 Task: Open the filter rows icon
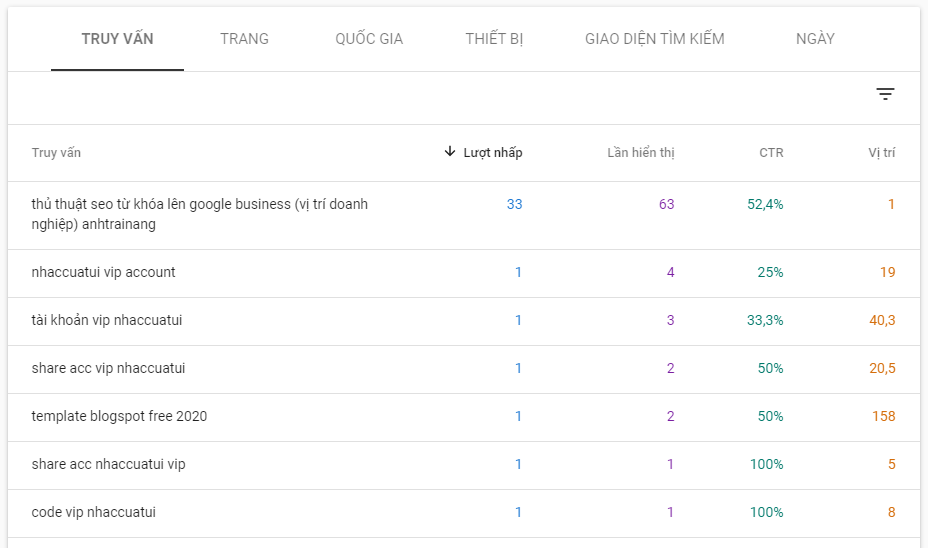(885, 95)
